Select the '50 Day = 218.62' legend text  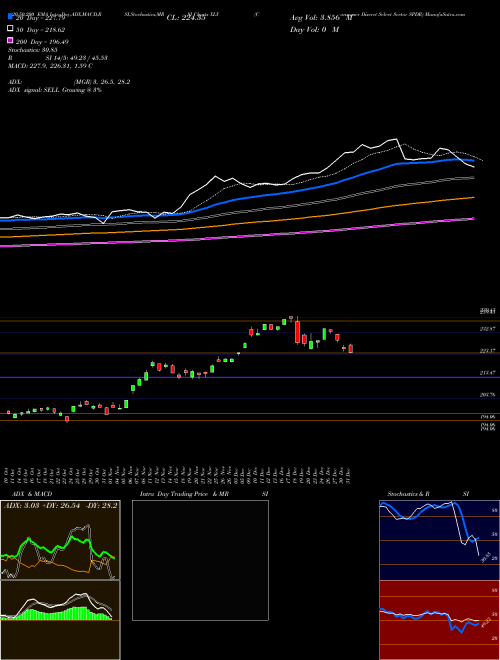point(41,30)
